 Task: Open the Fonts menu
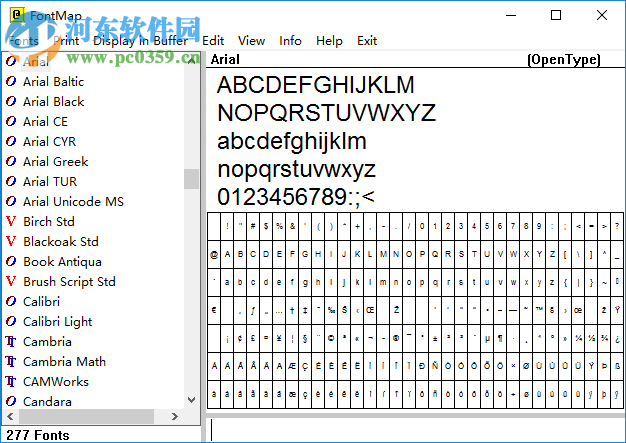24,41
